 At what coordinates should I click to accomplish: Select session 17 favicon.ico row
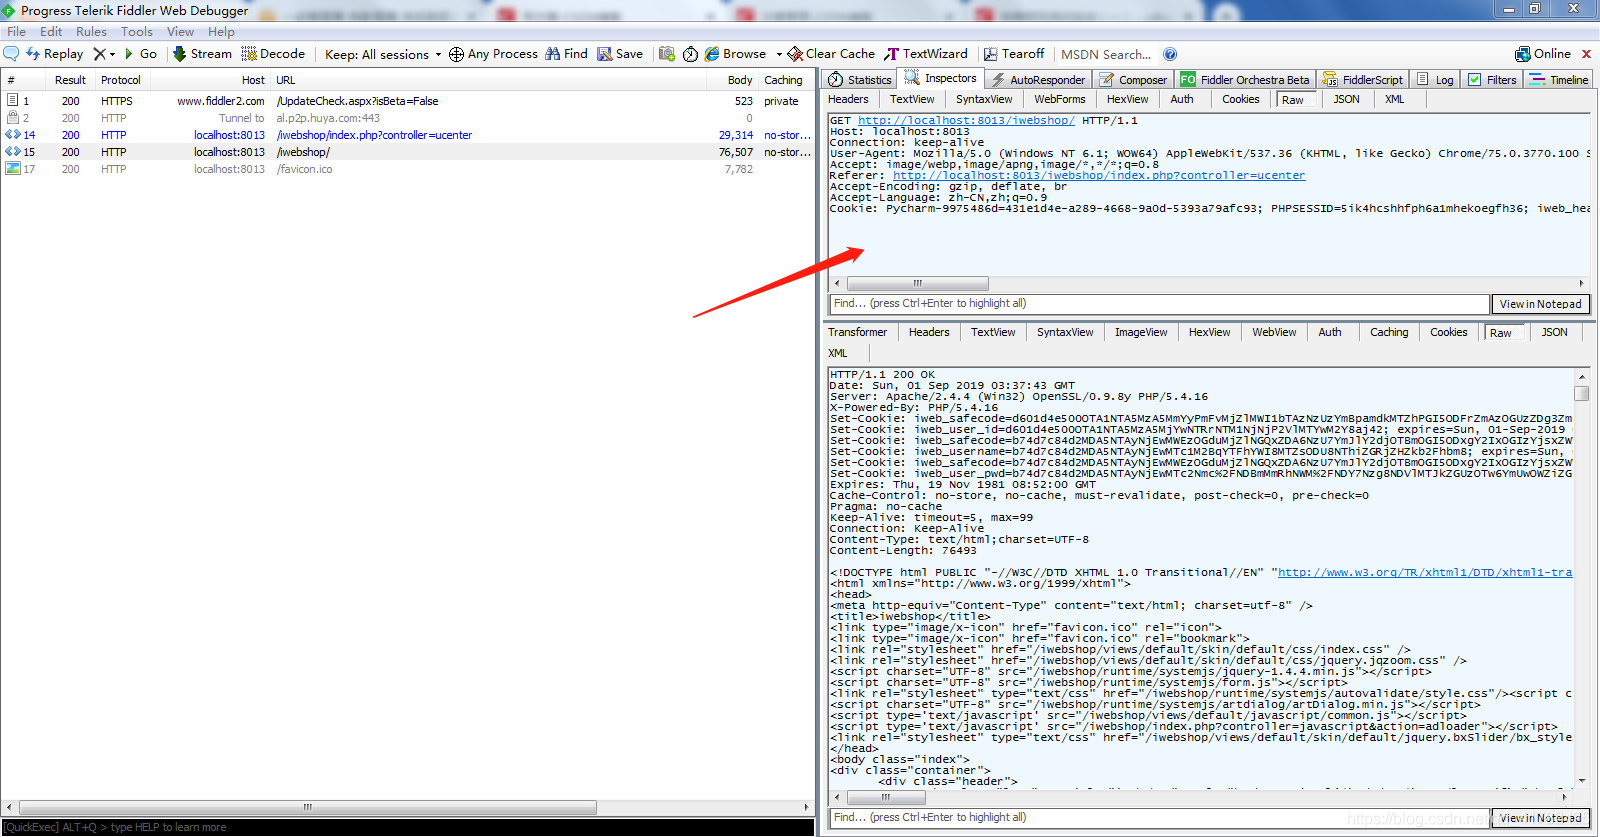click(x=408, y=169)
